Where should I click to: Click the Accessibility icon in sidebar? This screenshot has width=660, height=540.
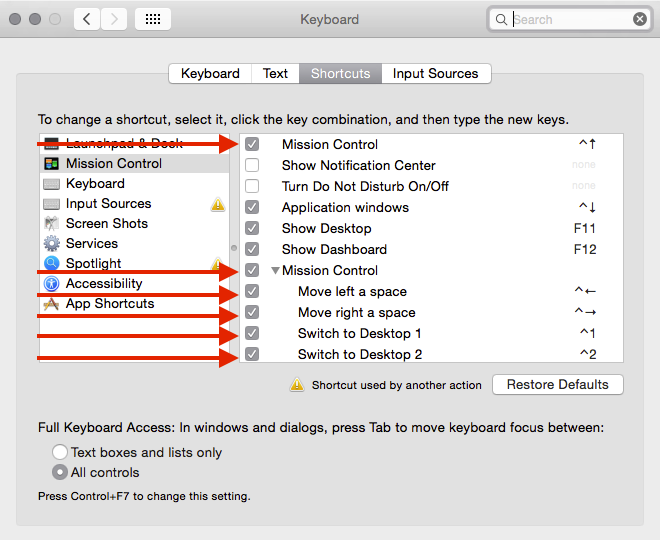[x=51, y=284]
